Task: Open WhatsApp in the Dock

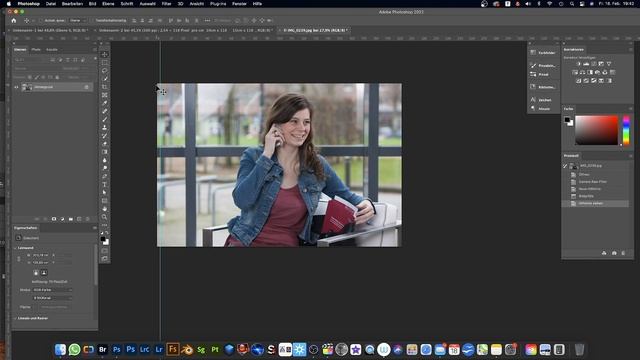Action: 74,349
